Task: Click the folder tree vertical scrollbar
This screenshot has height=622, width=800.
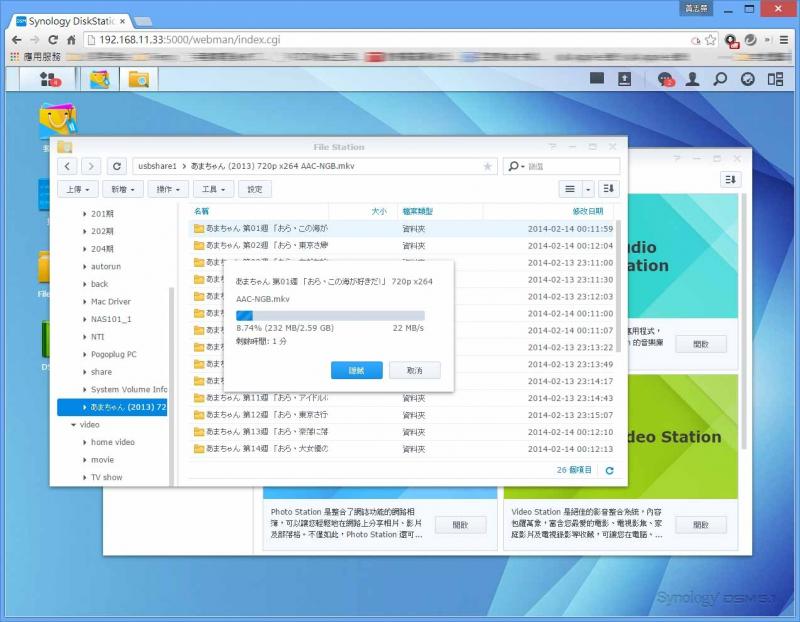Action: pos(171,385)
